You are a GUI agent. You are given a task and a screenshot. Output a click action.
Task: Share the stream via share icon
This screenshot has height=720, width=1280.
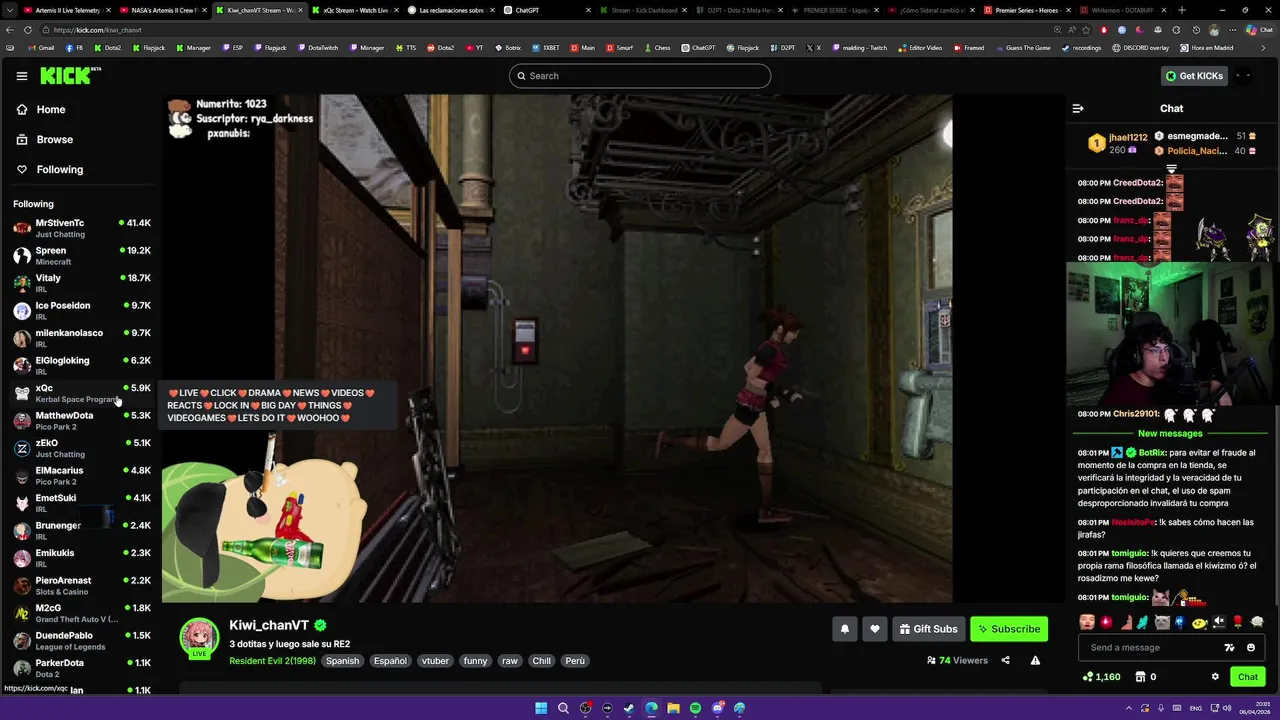(1005, 660)
